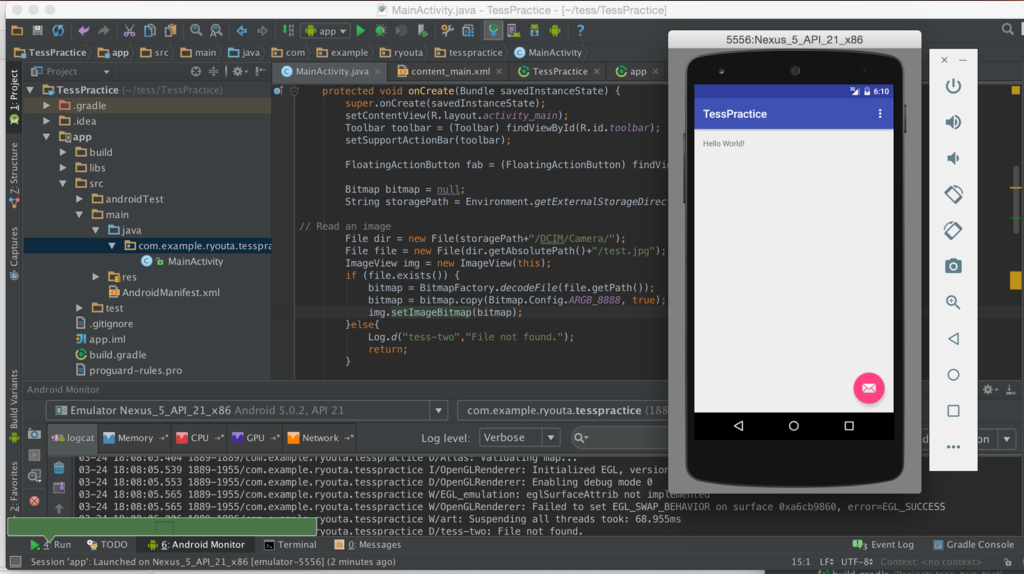Select build.gradle file in tree
Viewport: 1024px width, 574px height.
(117, 355)
